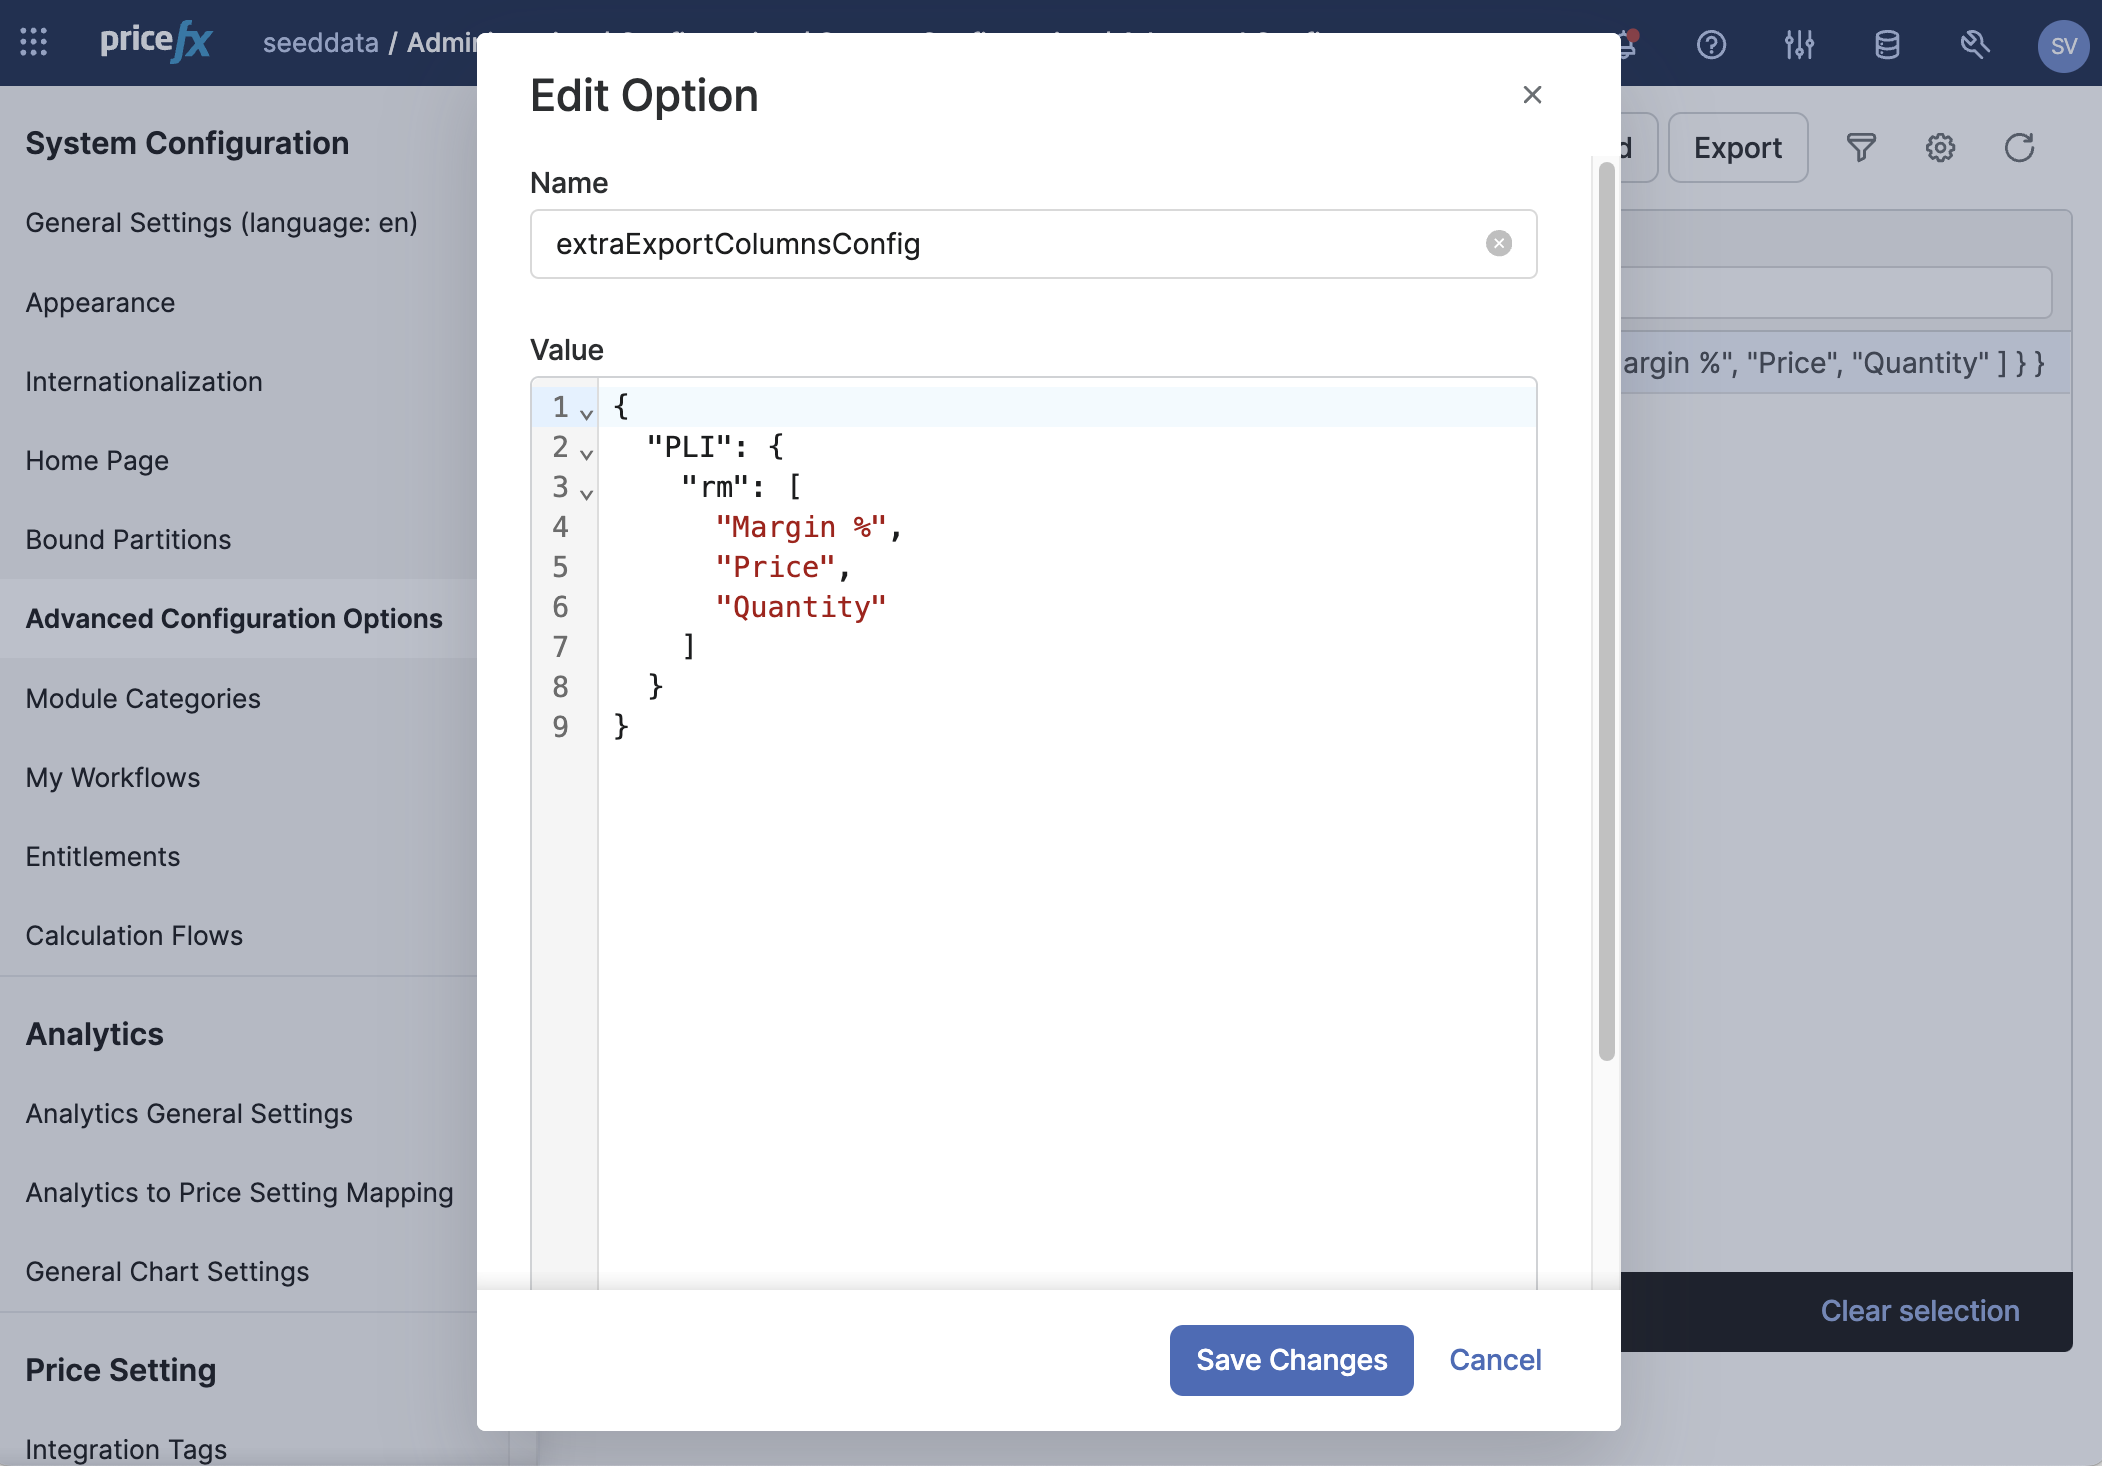The width and height of the screenshot is (2102, 1466).
Task: Clear the Name field with X icon
Action: pos(1498,244)
